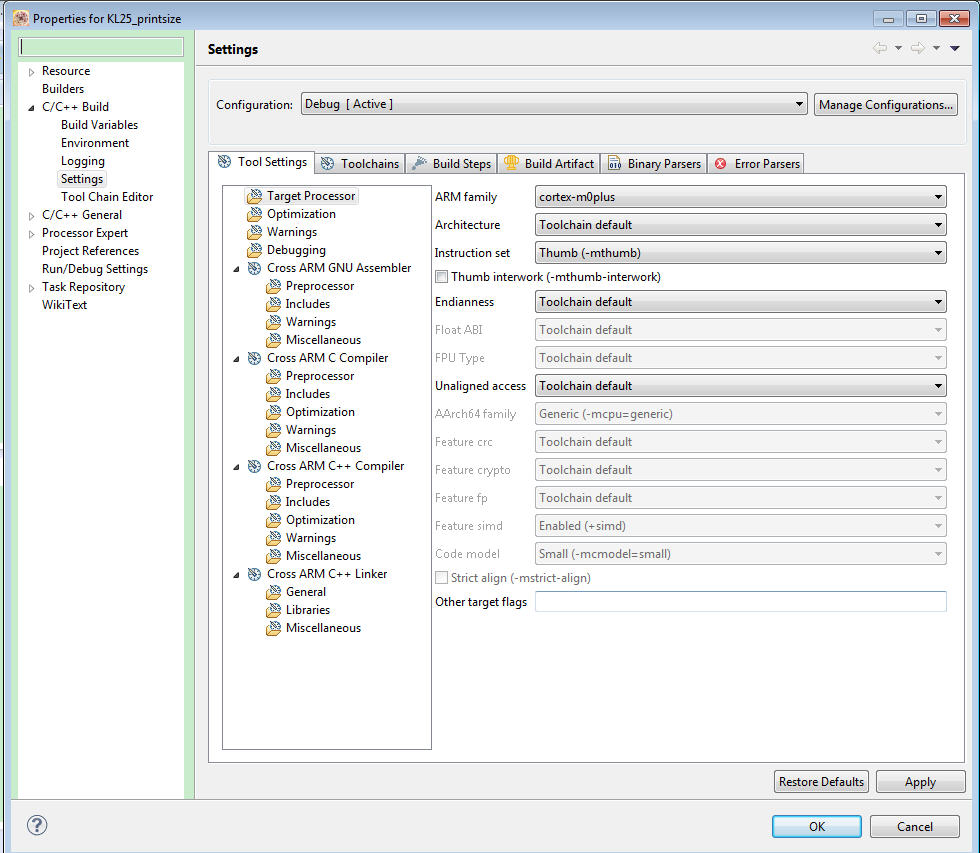Viewport: 980px width, 853px height.
Task: Open the Instruction set dropdown
Action: tap(741, 253)
